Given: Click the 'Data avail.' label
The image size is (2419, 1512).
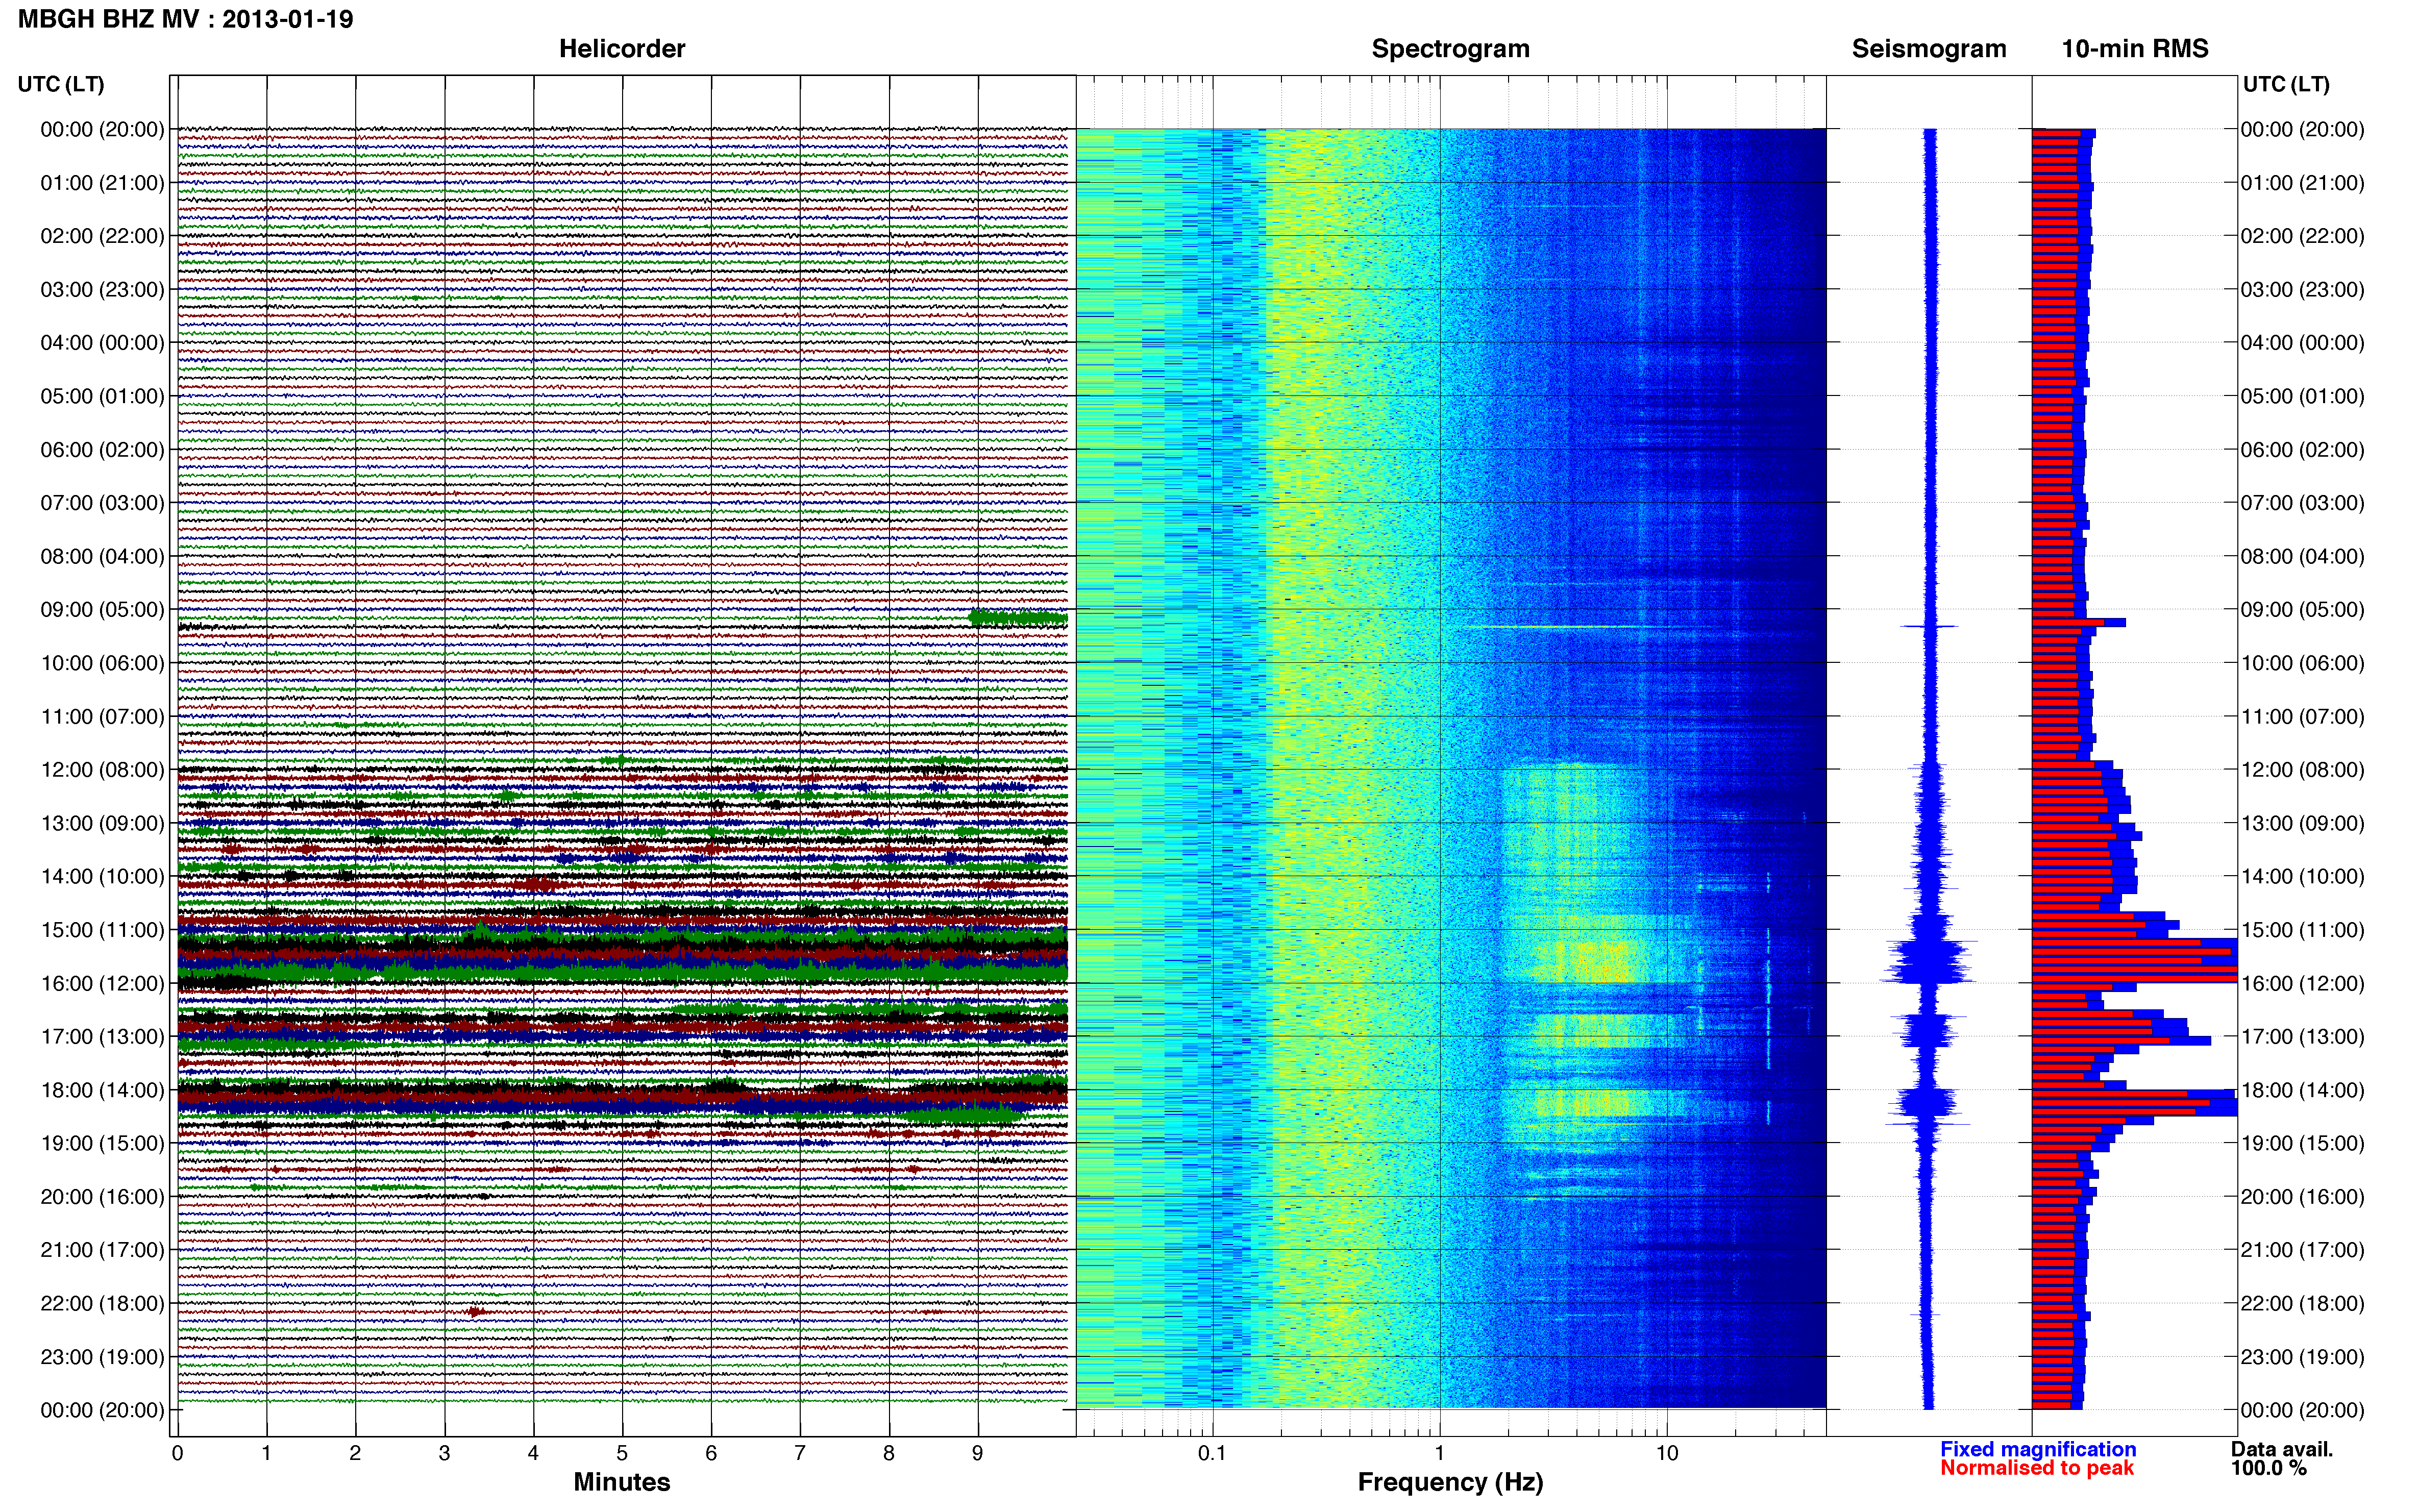Looking at the screenshot, I should tap(2281, 1449).
